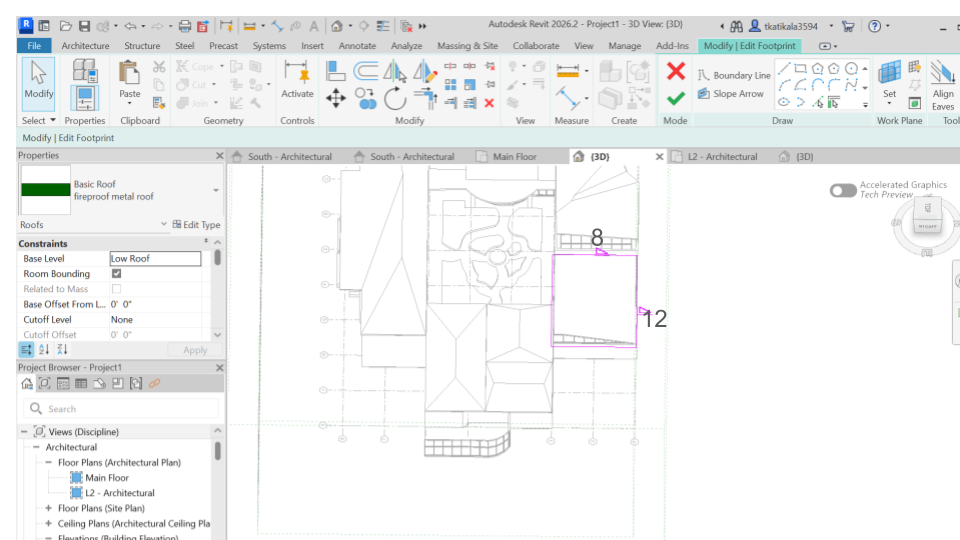Select the Pick Walls draw tool
Image resolution: width=960 pixels, height=540 pixels.
click(834, 102)
